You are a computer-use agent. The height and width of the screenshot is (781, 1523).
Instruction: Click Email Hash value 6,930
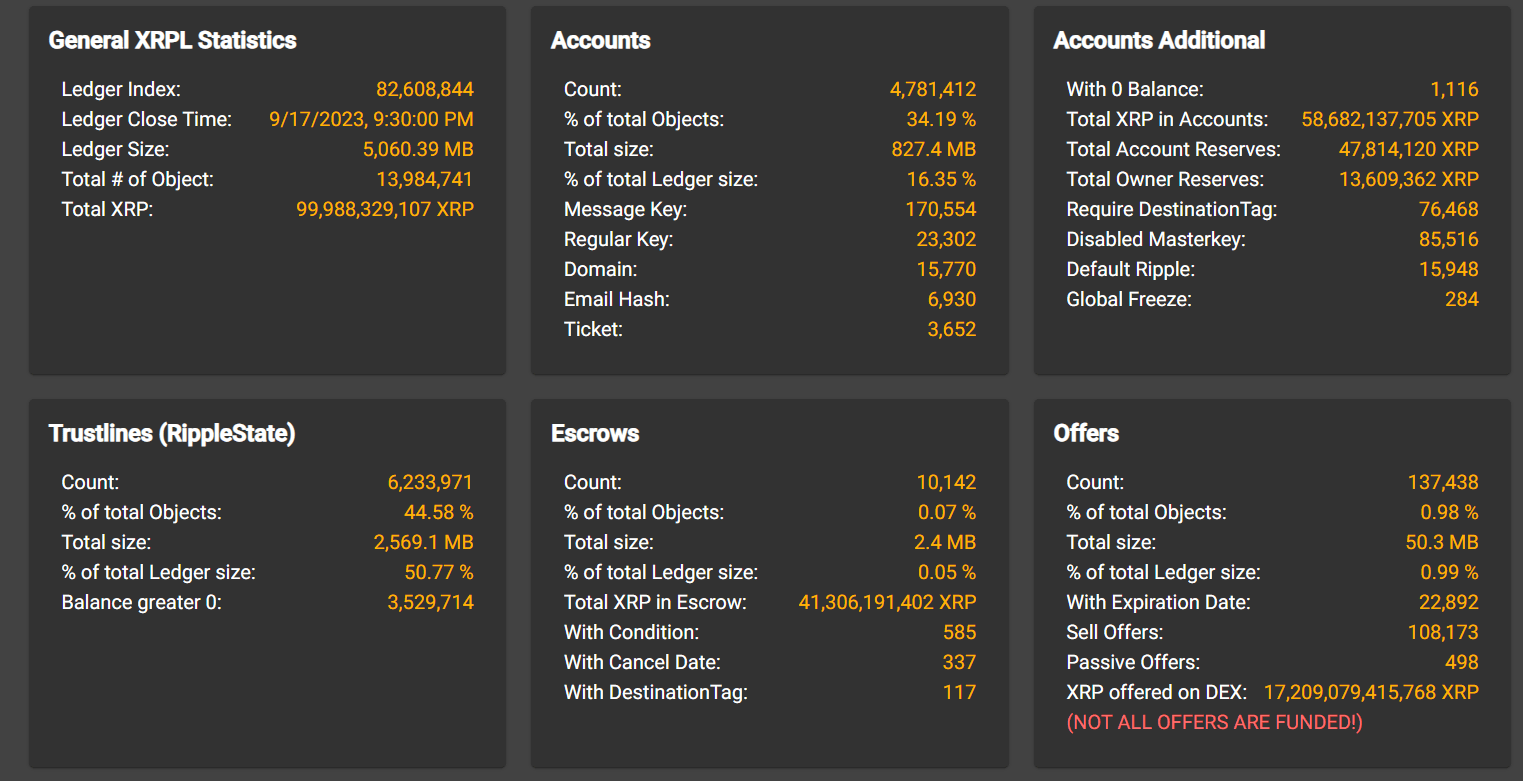tap(952, 299)
